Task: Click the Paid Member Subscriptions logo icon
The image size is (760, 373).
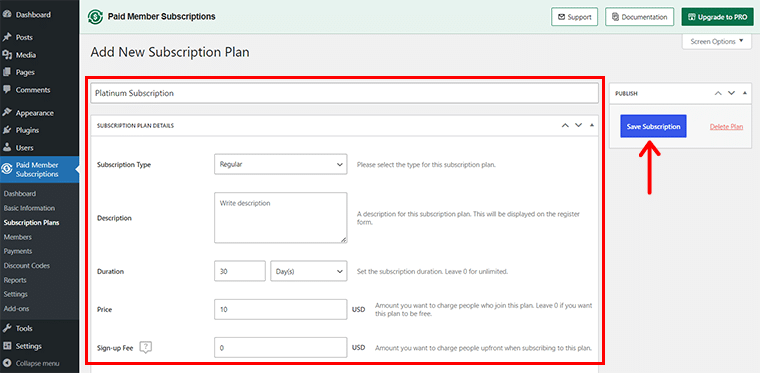Action: [95, 16]
